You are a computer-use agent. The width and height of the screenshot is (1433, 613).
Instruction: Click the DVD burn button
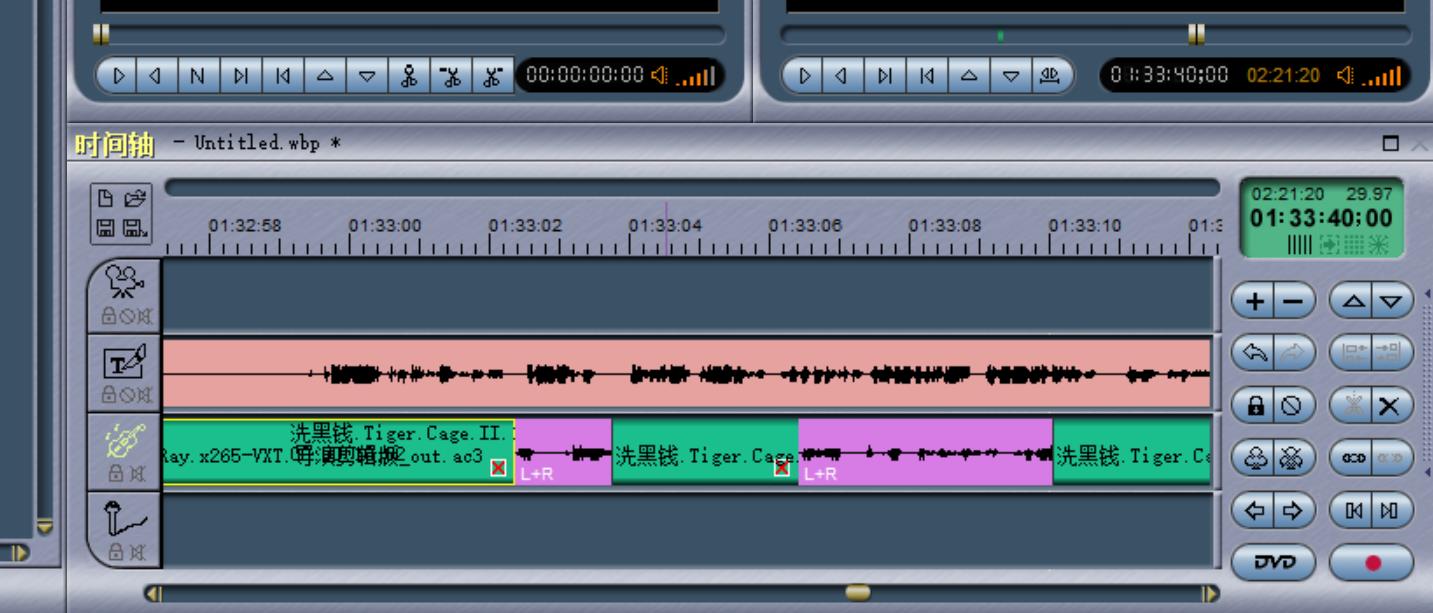pos(1273,563)
